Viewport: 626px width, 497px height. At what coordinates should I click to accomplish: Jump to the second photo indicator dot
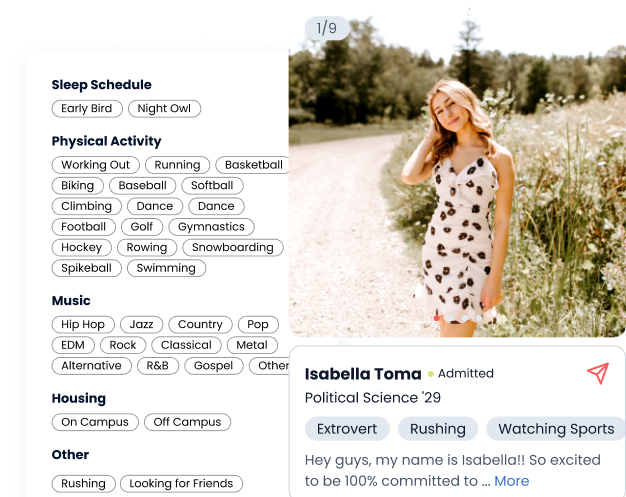tap(451, 318)
